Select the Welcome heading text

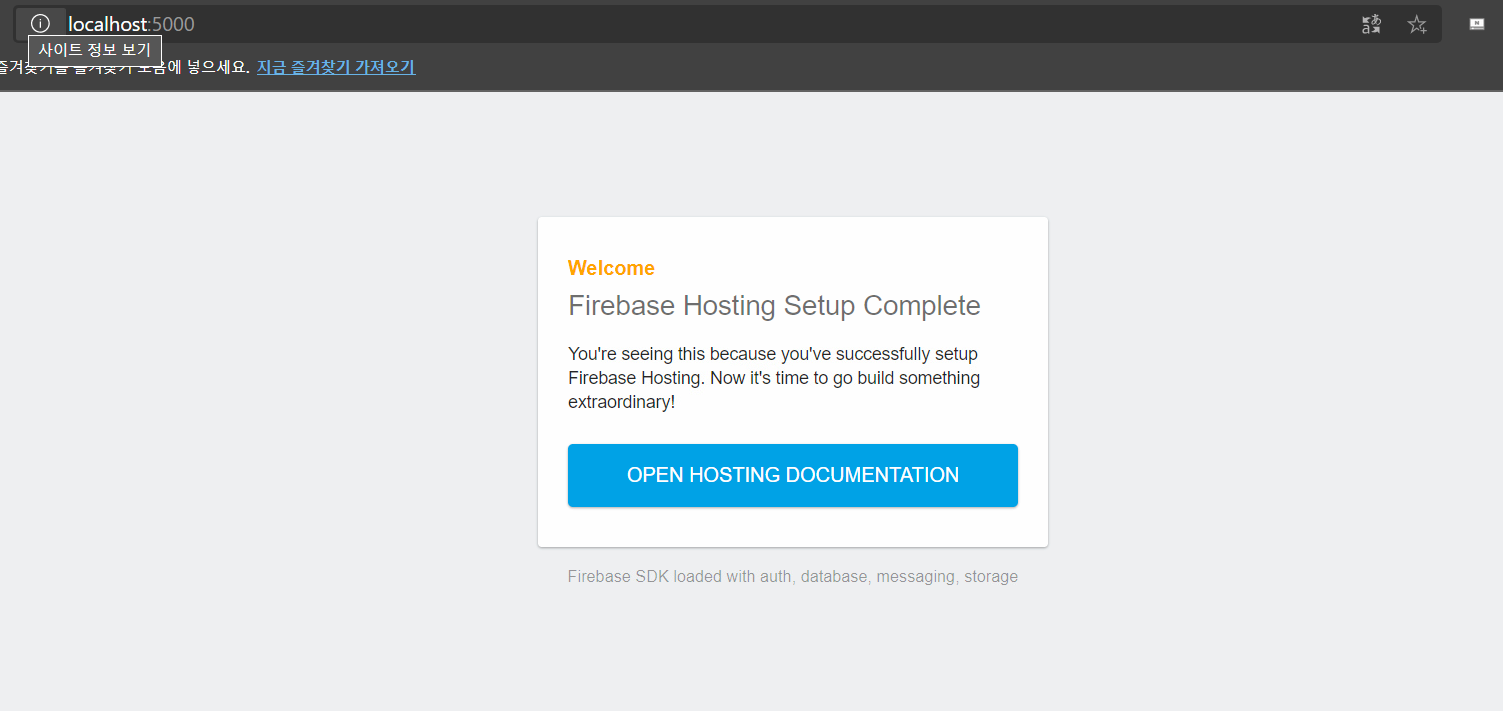tap(611, 268)
